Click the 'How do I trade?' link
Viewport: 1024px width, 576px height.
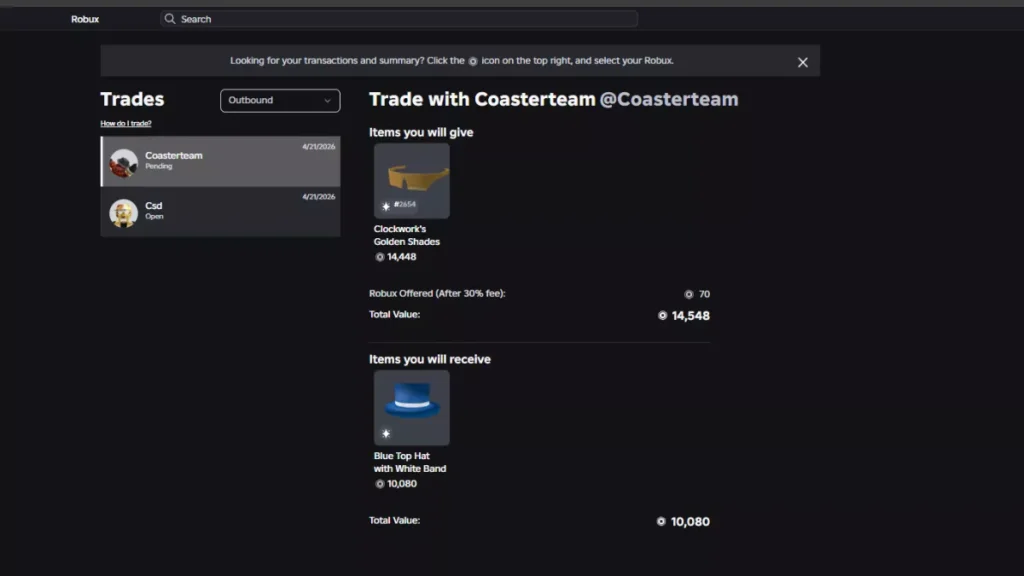(125, 123)
